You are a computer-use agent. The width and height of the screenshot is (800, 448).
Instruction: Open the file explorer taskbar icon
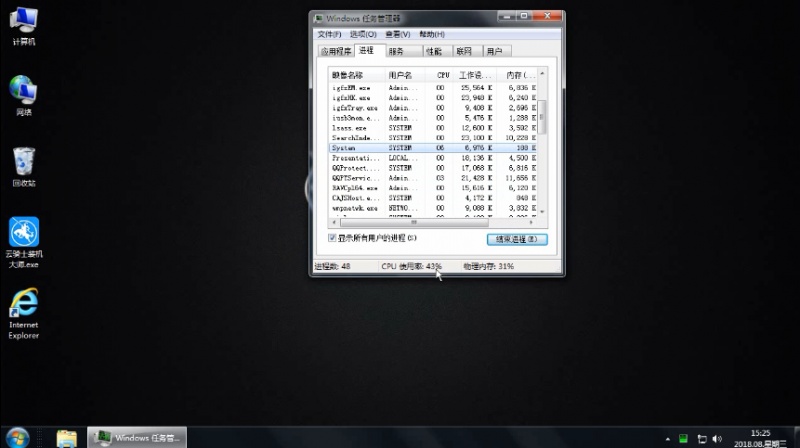(66, 438)
